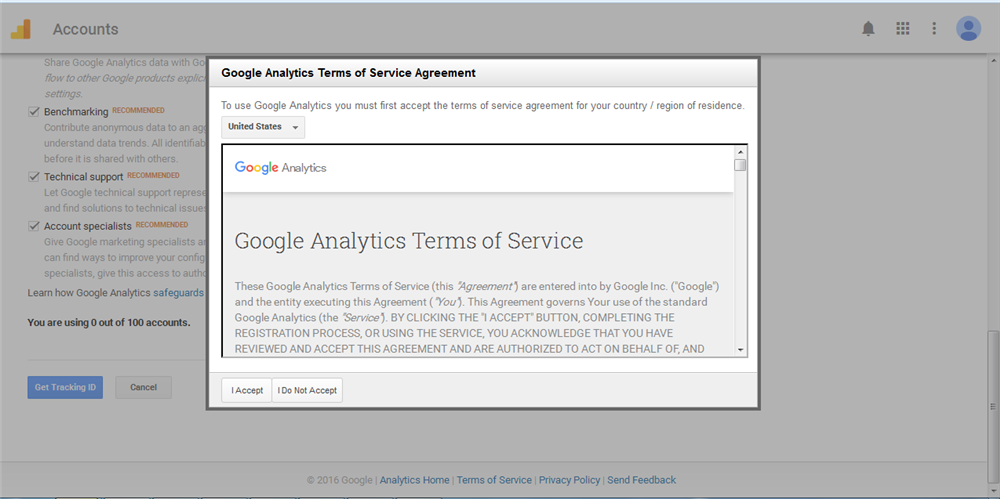
Task: Click the Google Analytics logo in the terms frame
Action: 281,168
